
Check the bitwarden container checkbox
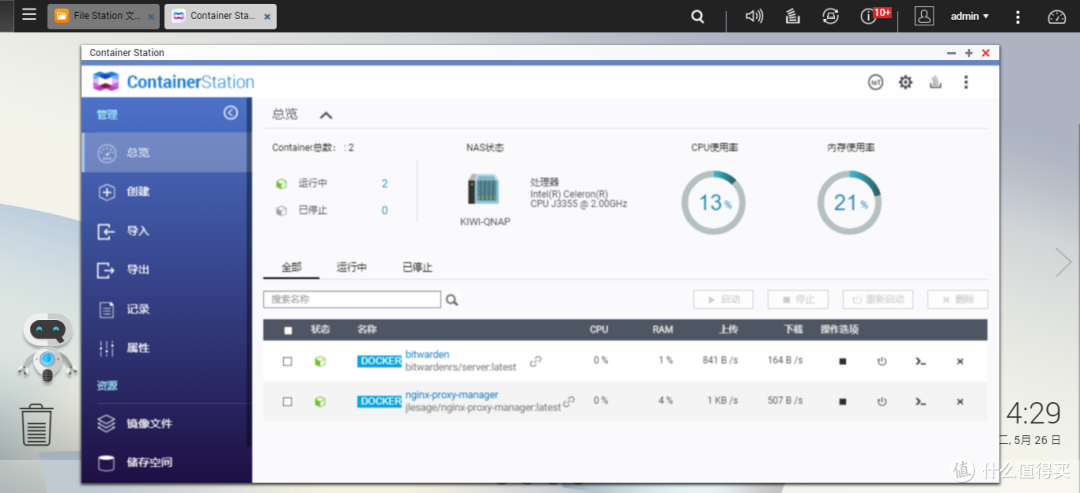point(288,361)
